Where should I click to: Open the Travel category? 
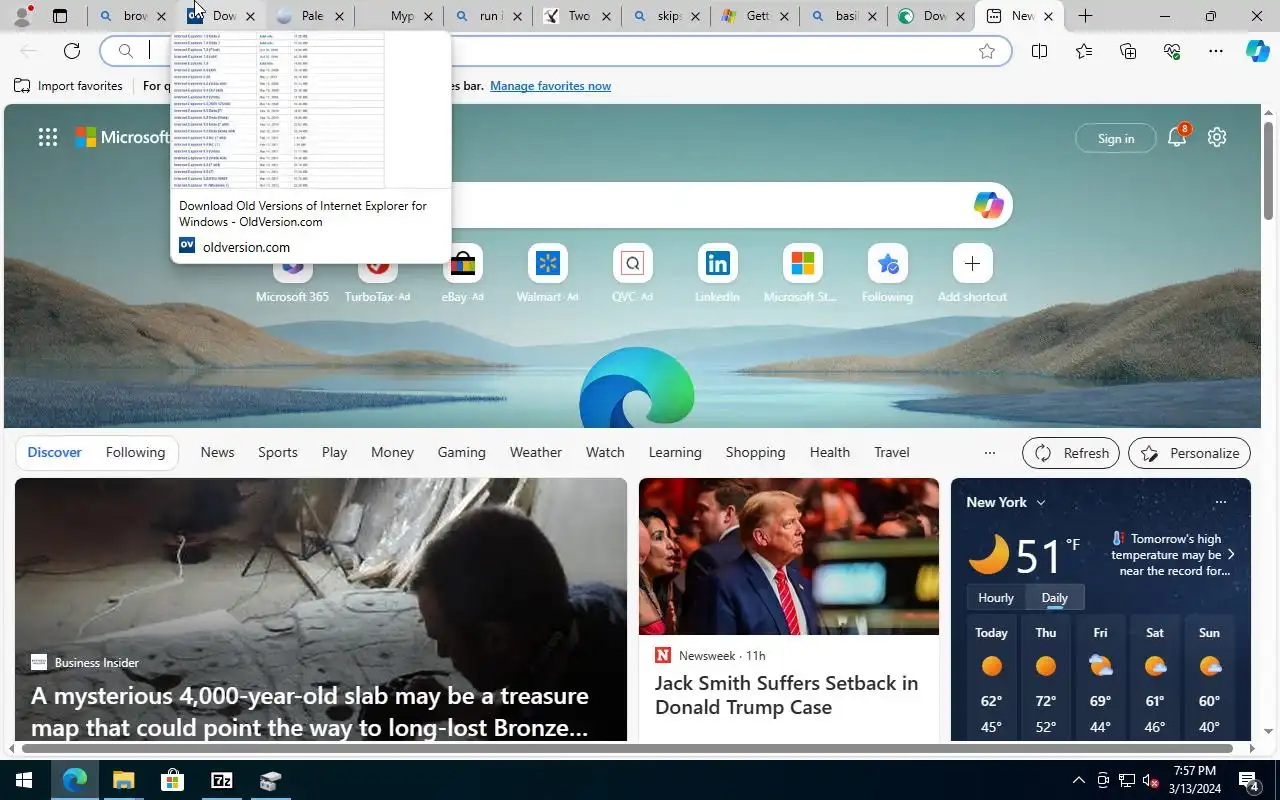(892, 452)
